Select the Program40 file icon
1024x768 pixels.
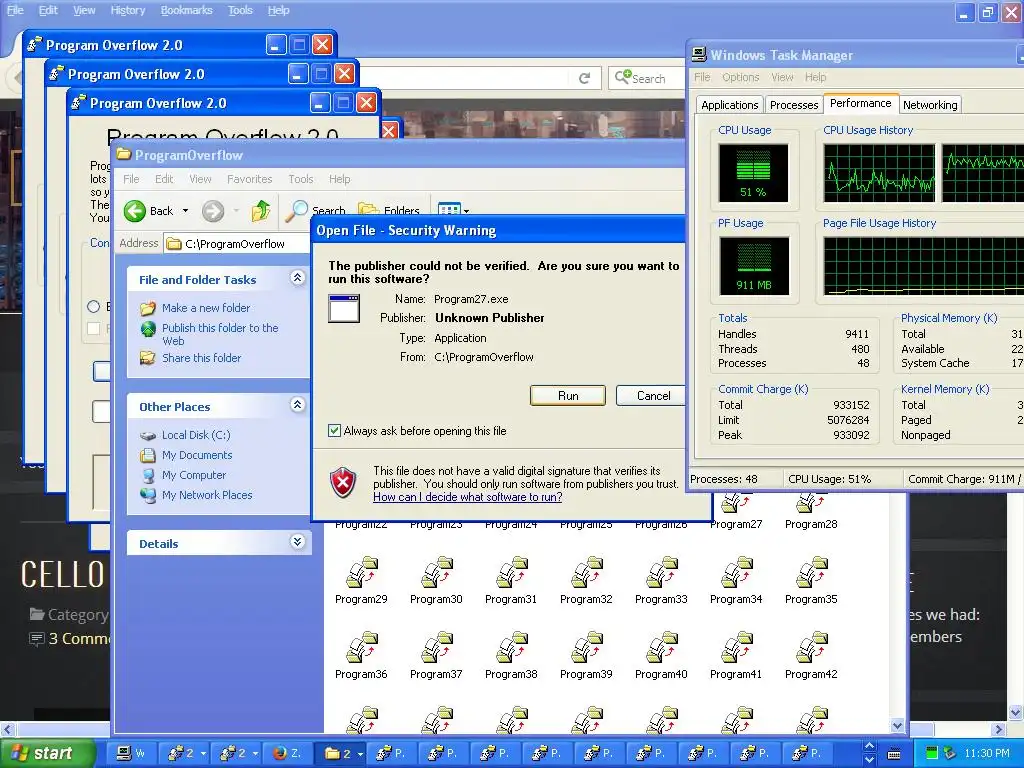(662, 648)
